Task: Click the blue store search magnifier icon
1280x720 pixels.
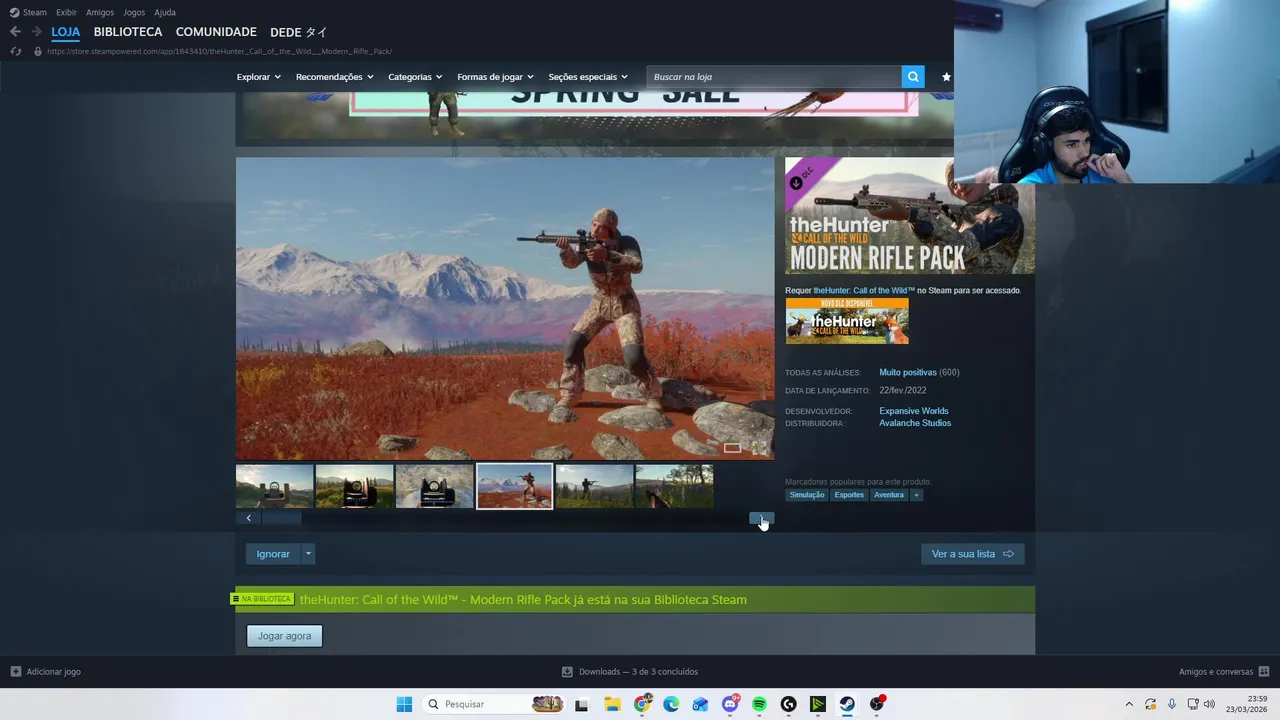Action: click(912, 77)
